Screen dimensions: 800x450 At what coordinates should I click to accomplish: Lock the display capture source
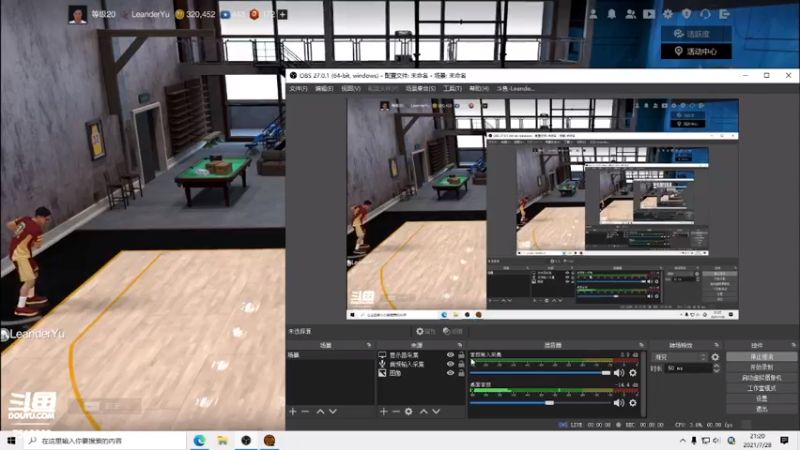click(x=461, y=355)
